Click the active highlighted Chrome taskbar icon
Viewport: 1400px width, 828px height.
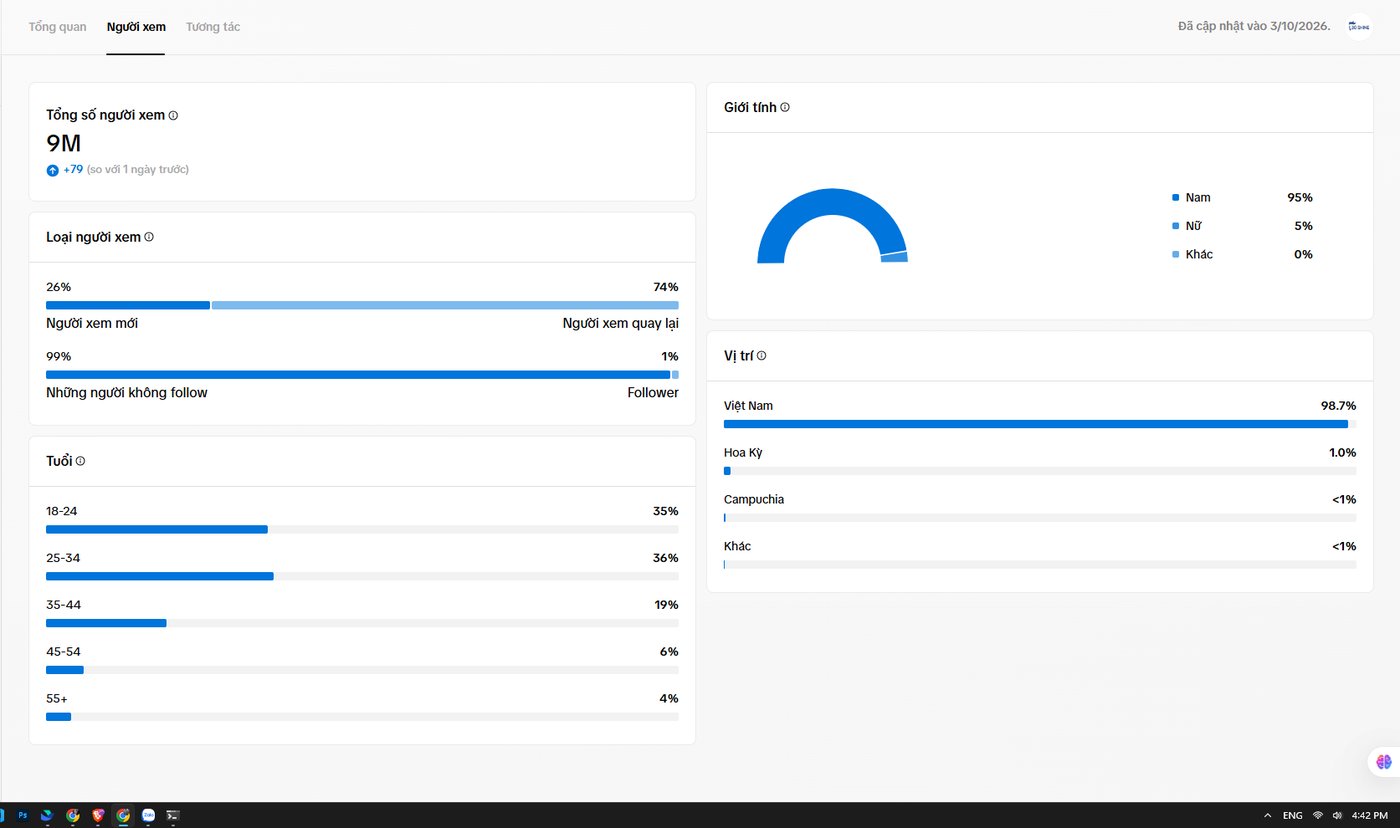point(123,815)
